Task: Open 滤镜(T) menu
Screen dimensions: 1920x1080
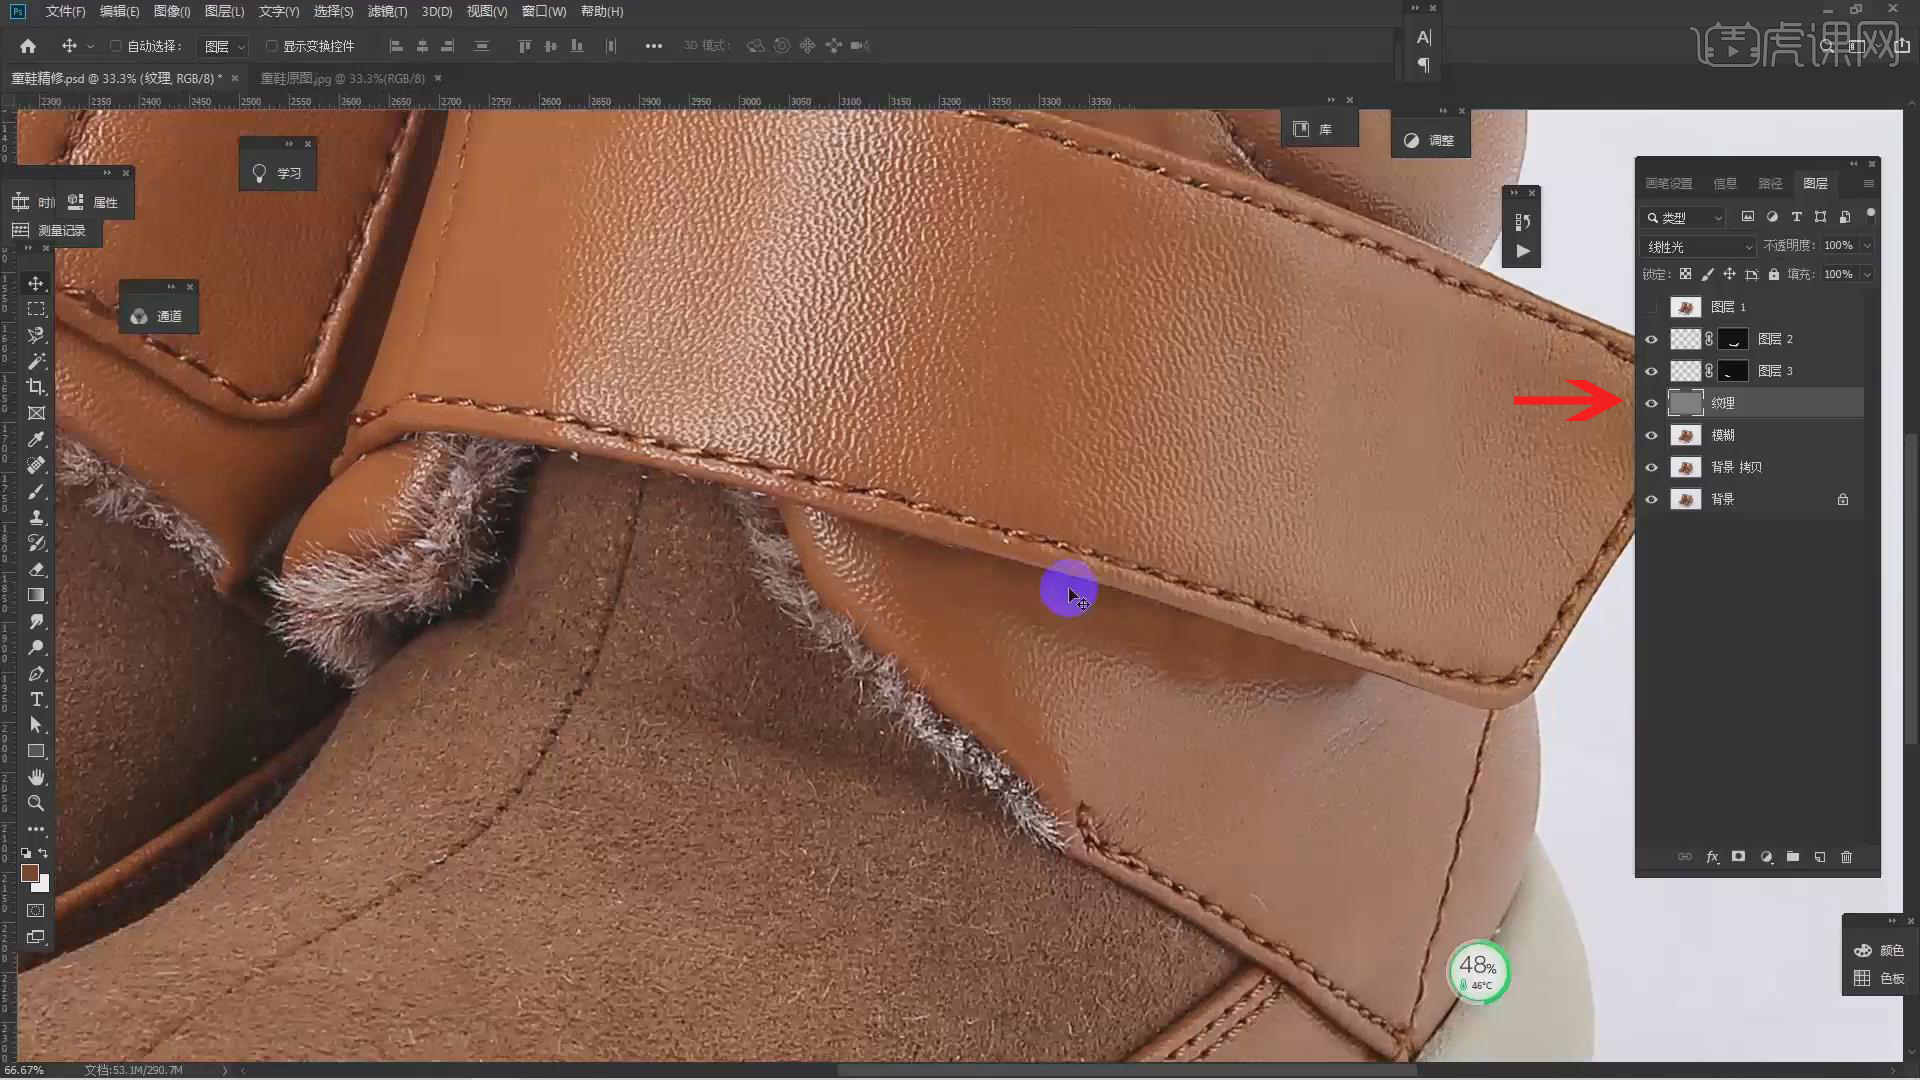Action: point(387,11)
